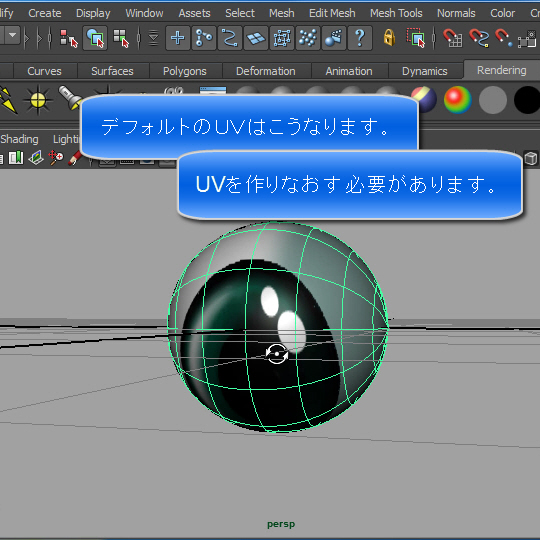Click the black material sphere swatch
Screen dimensions: 540x540
tap(527, 100)
